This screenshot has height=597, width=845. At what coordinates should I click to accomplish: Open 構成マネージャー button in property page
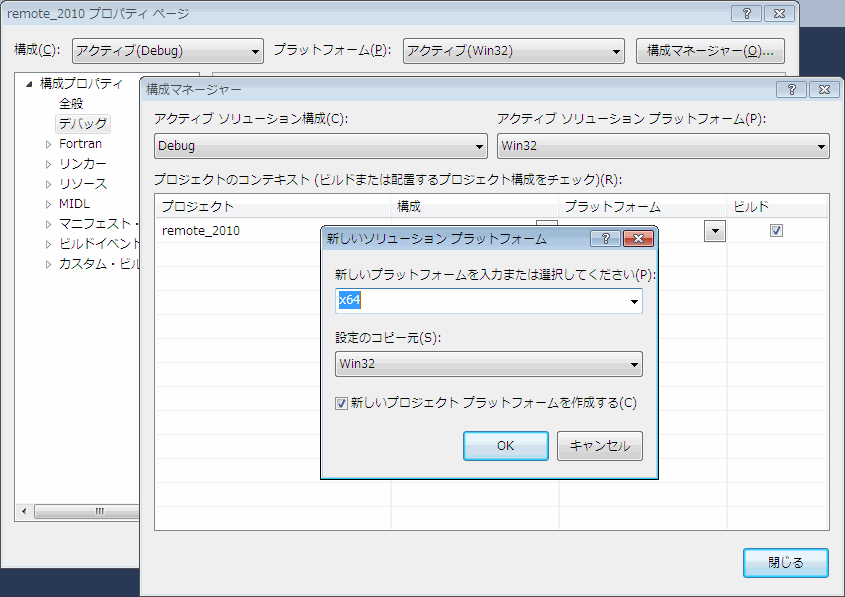coord(710,51)
